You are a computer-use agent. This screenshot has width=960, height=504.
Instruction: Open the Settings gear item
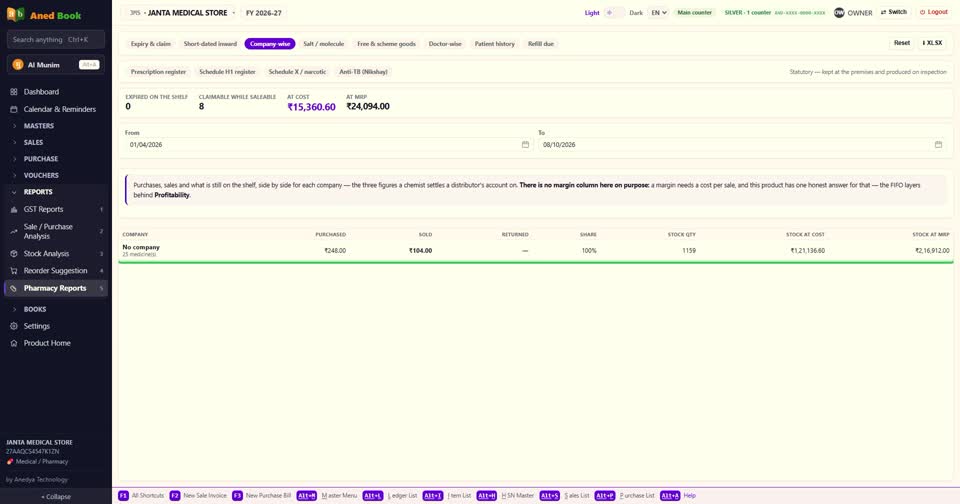56,326
